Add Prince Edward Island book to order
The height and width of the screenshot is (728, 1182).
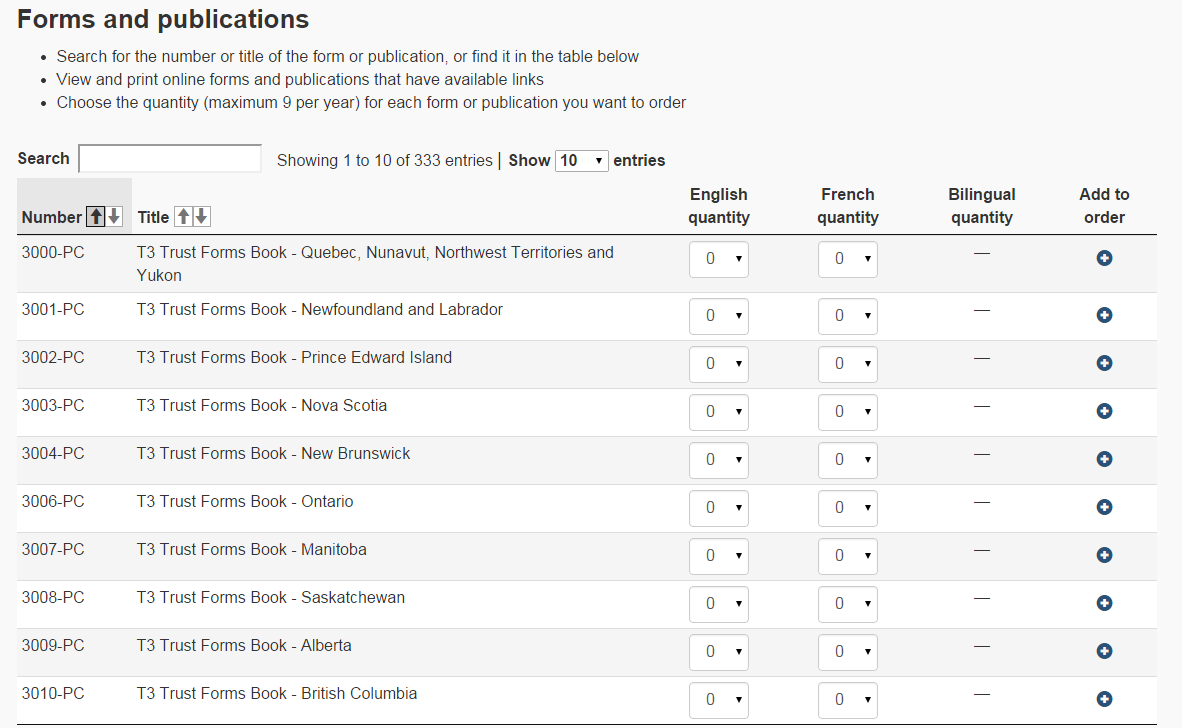1104,363
